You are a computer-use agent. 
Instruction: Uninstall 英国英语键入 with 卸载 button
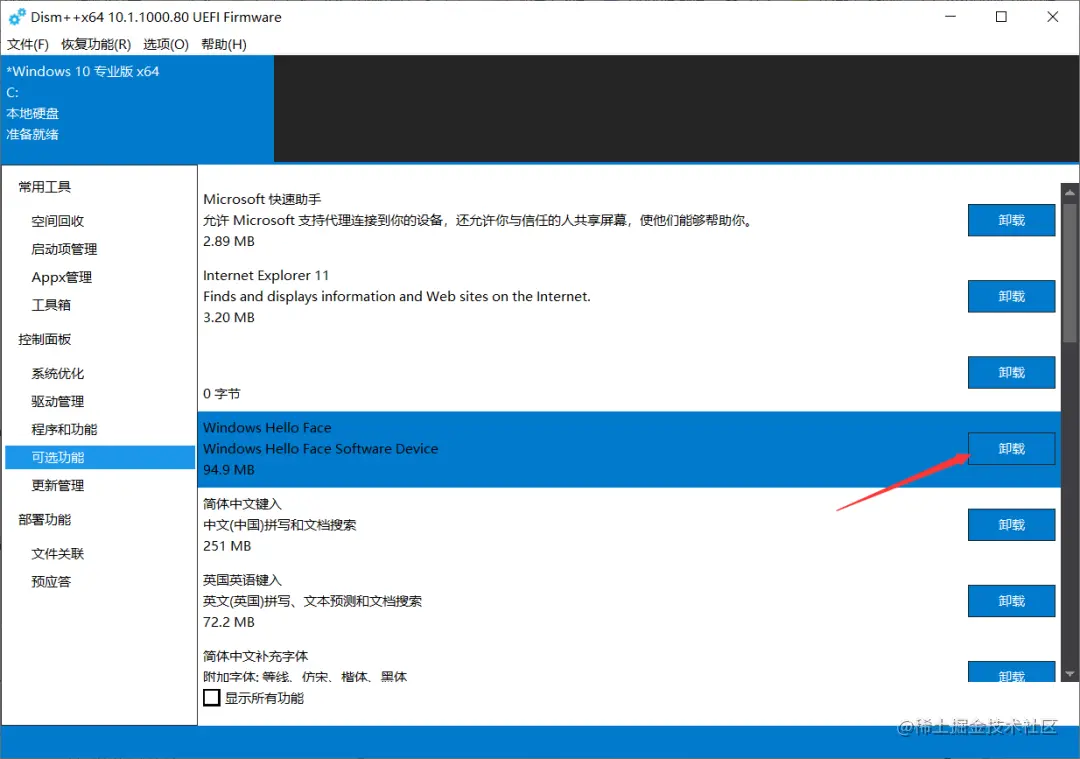[x=1011, y=601]
